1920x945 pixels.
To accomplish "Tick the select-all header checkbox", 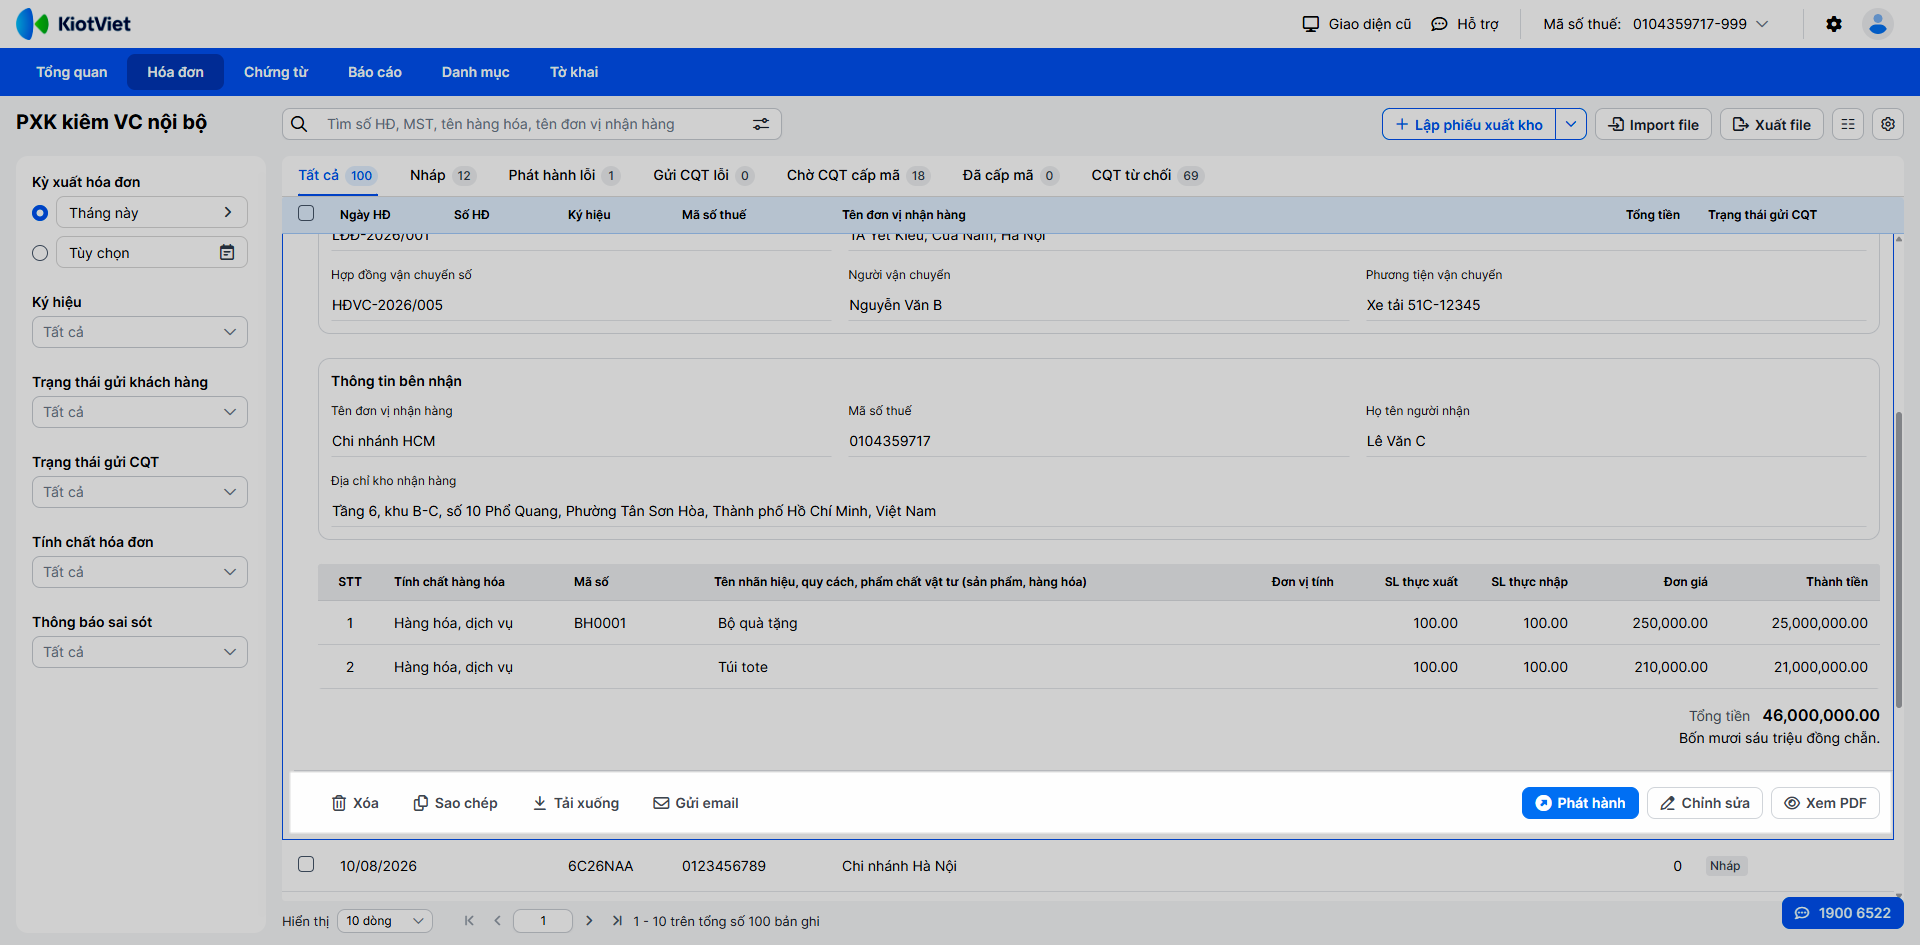I will tap(306, 213).
